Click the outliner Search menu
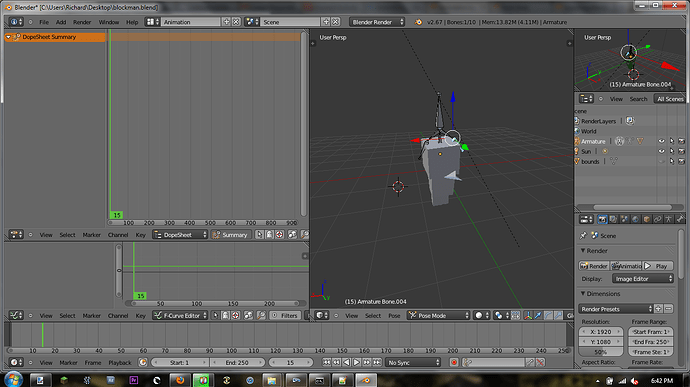690x387 pixels. 638,99
